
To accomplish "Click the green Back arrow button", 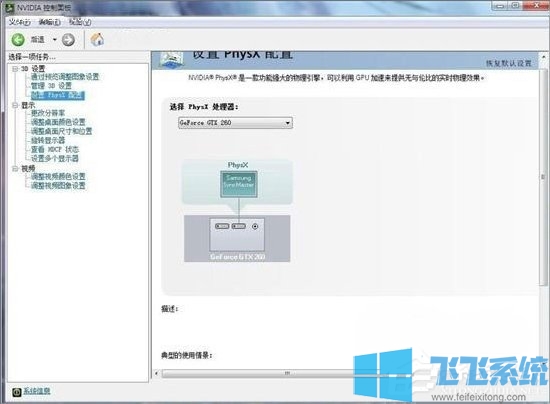I will coord(18,40).
